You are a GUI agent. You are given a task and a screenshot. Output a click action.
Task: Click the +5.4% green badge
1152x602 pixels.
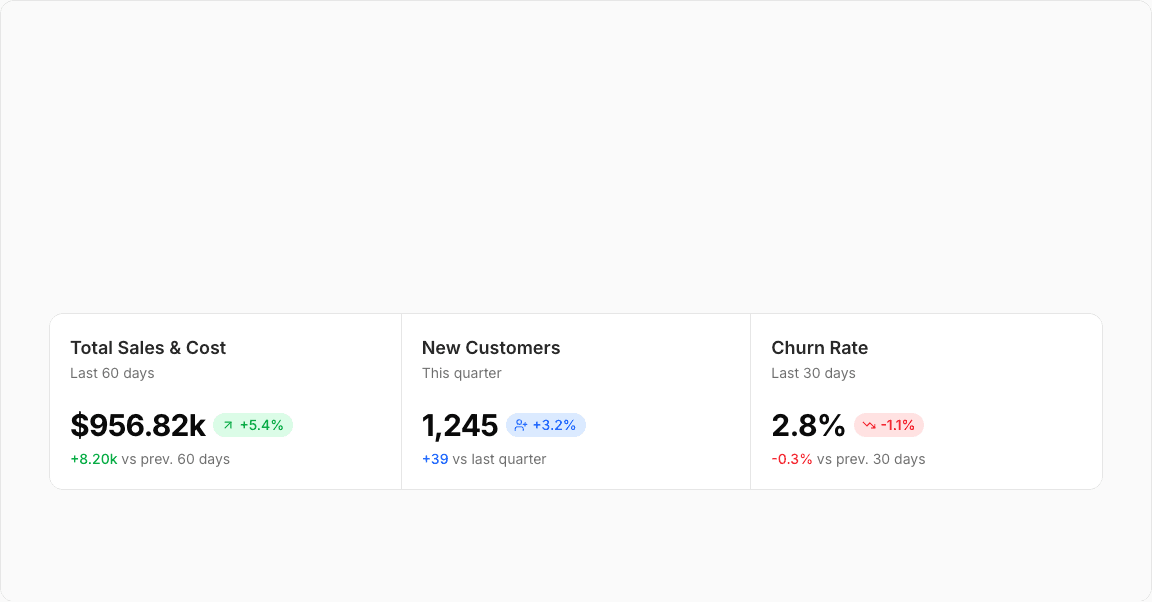click(x=253, y=425)
